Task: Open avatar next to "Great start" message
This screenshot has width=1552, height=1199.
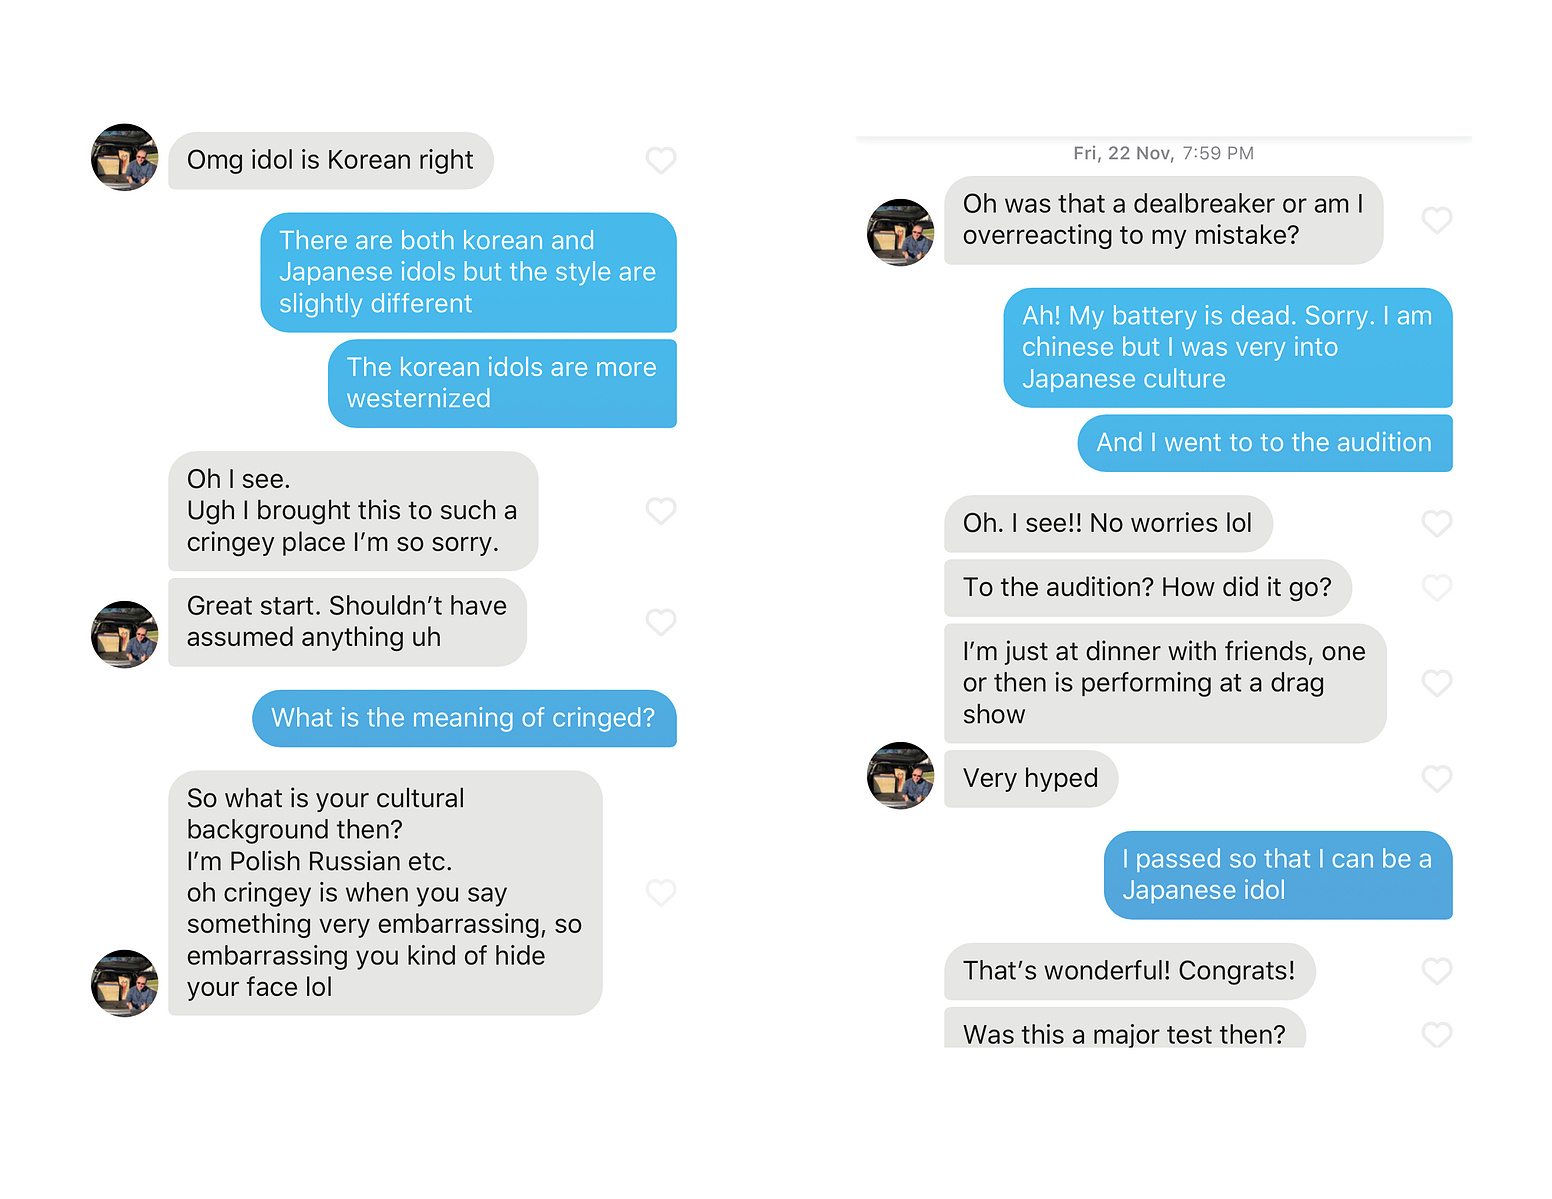Action: (125, 634)
